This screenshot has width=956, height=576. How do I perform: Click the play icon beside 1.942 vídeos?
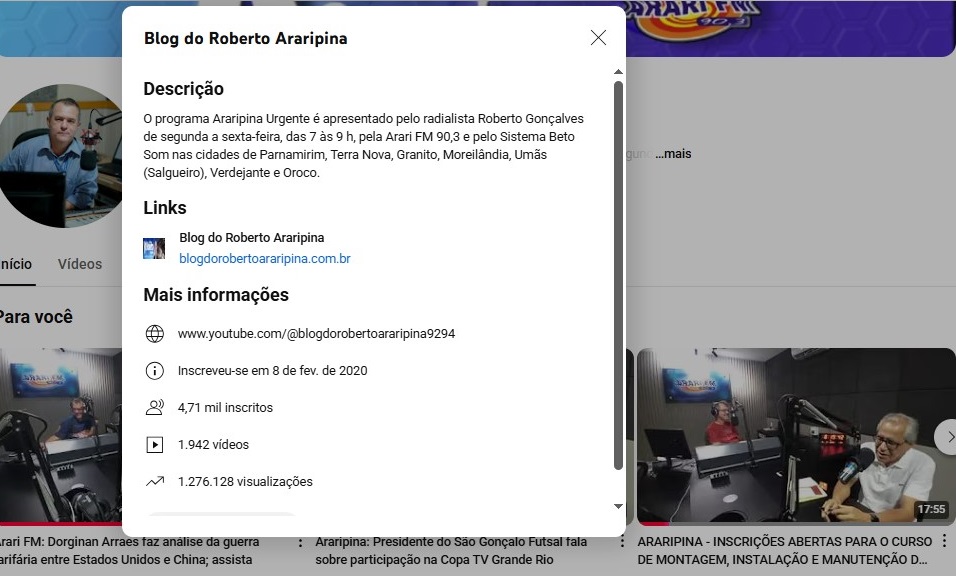[155, 445]
